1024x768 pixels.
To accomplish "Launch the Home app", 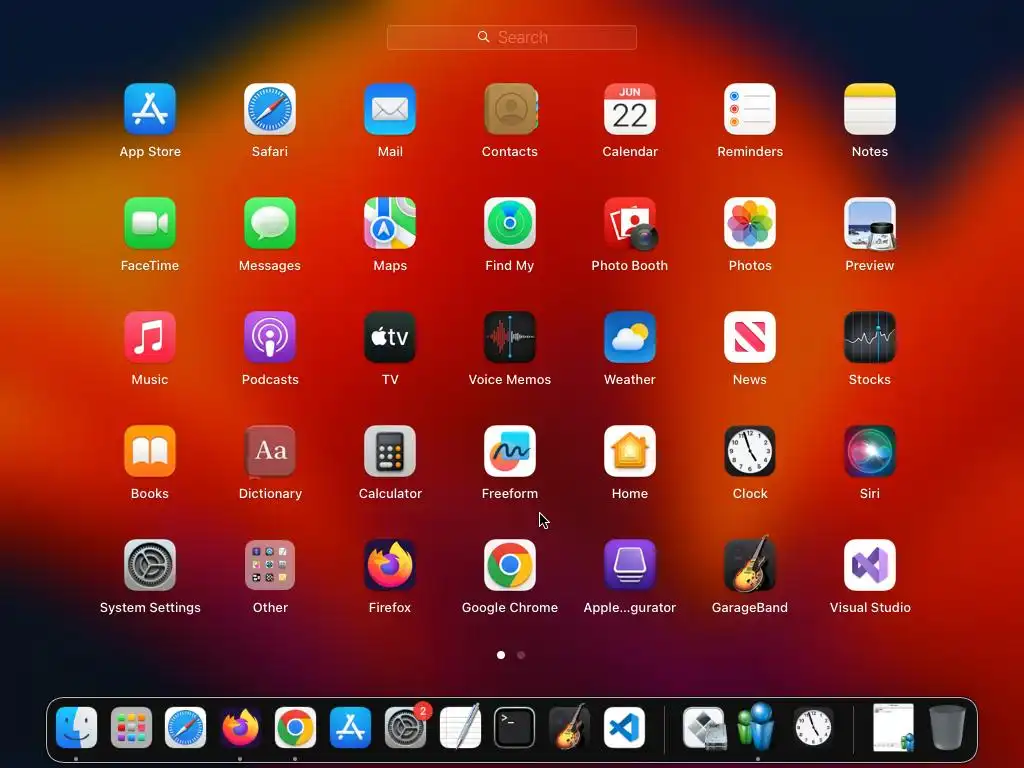I will point(630,451).
